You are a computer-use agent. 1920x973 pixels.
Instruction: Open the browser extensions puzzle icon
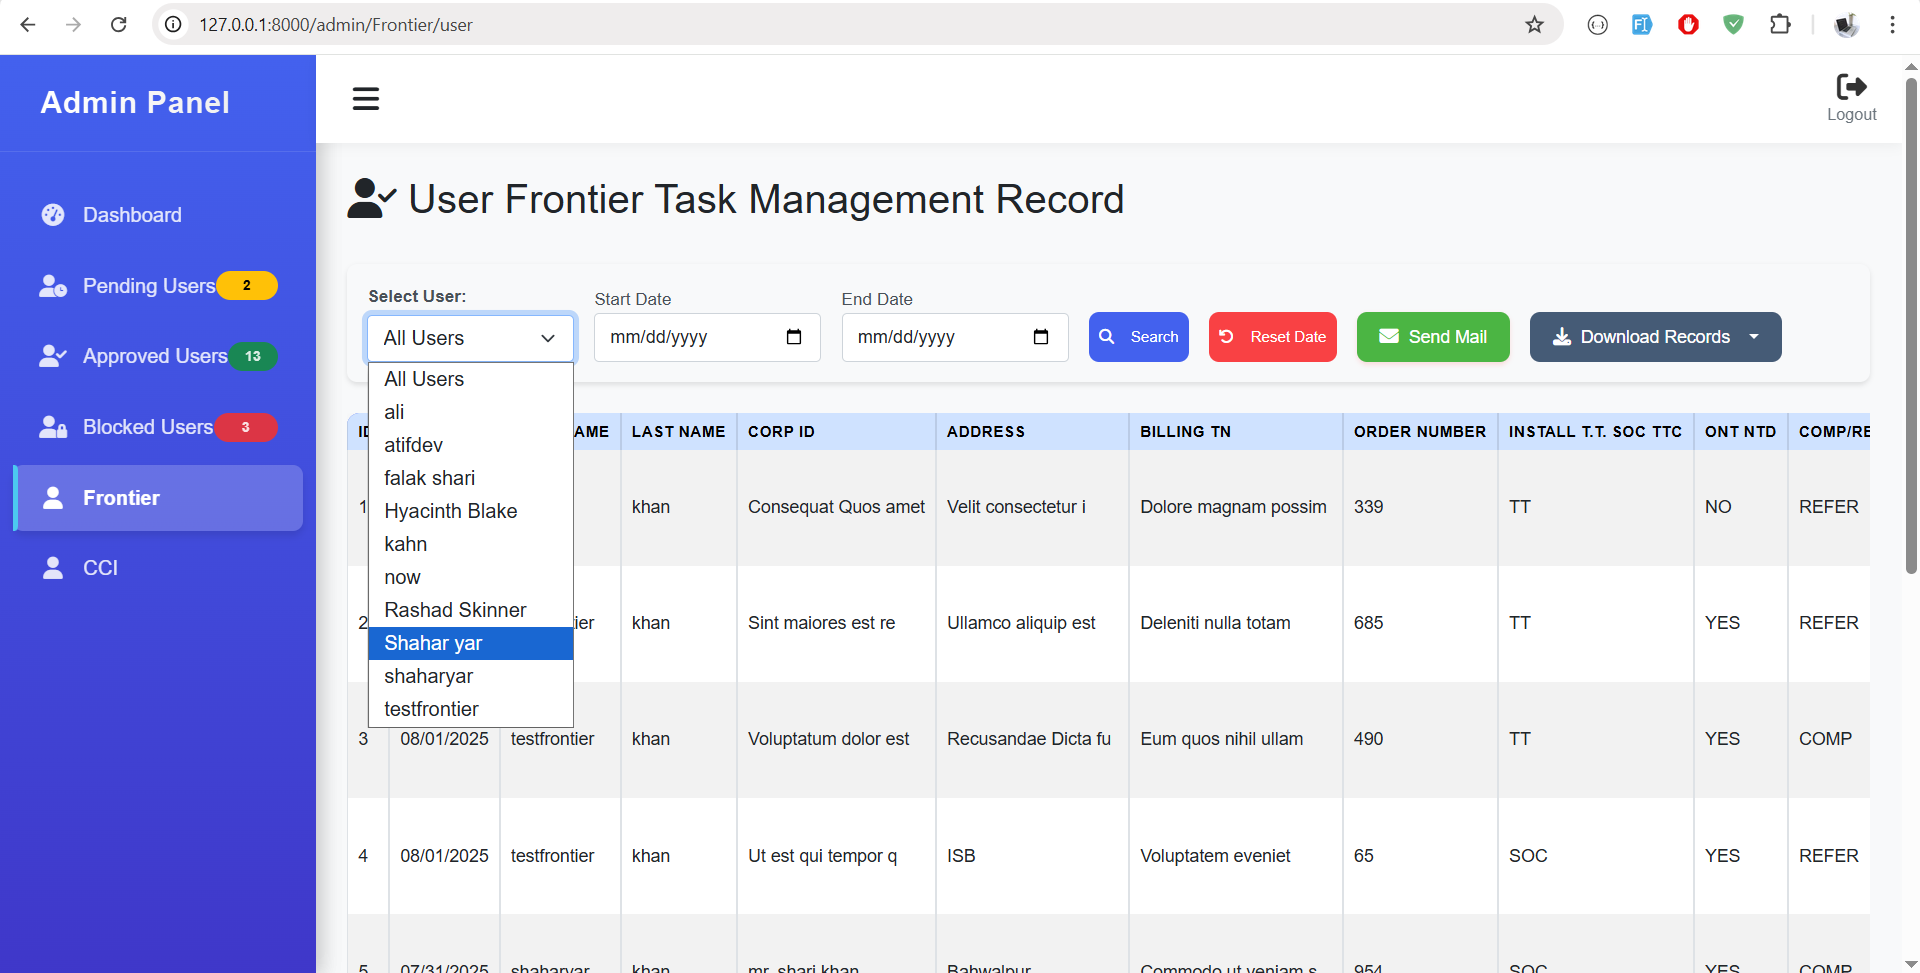(1780, 25)
